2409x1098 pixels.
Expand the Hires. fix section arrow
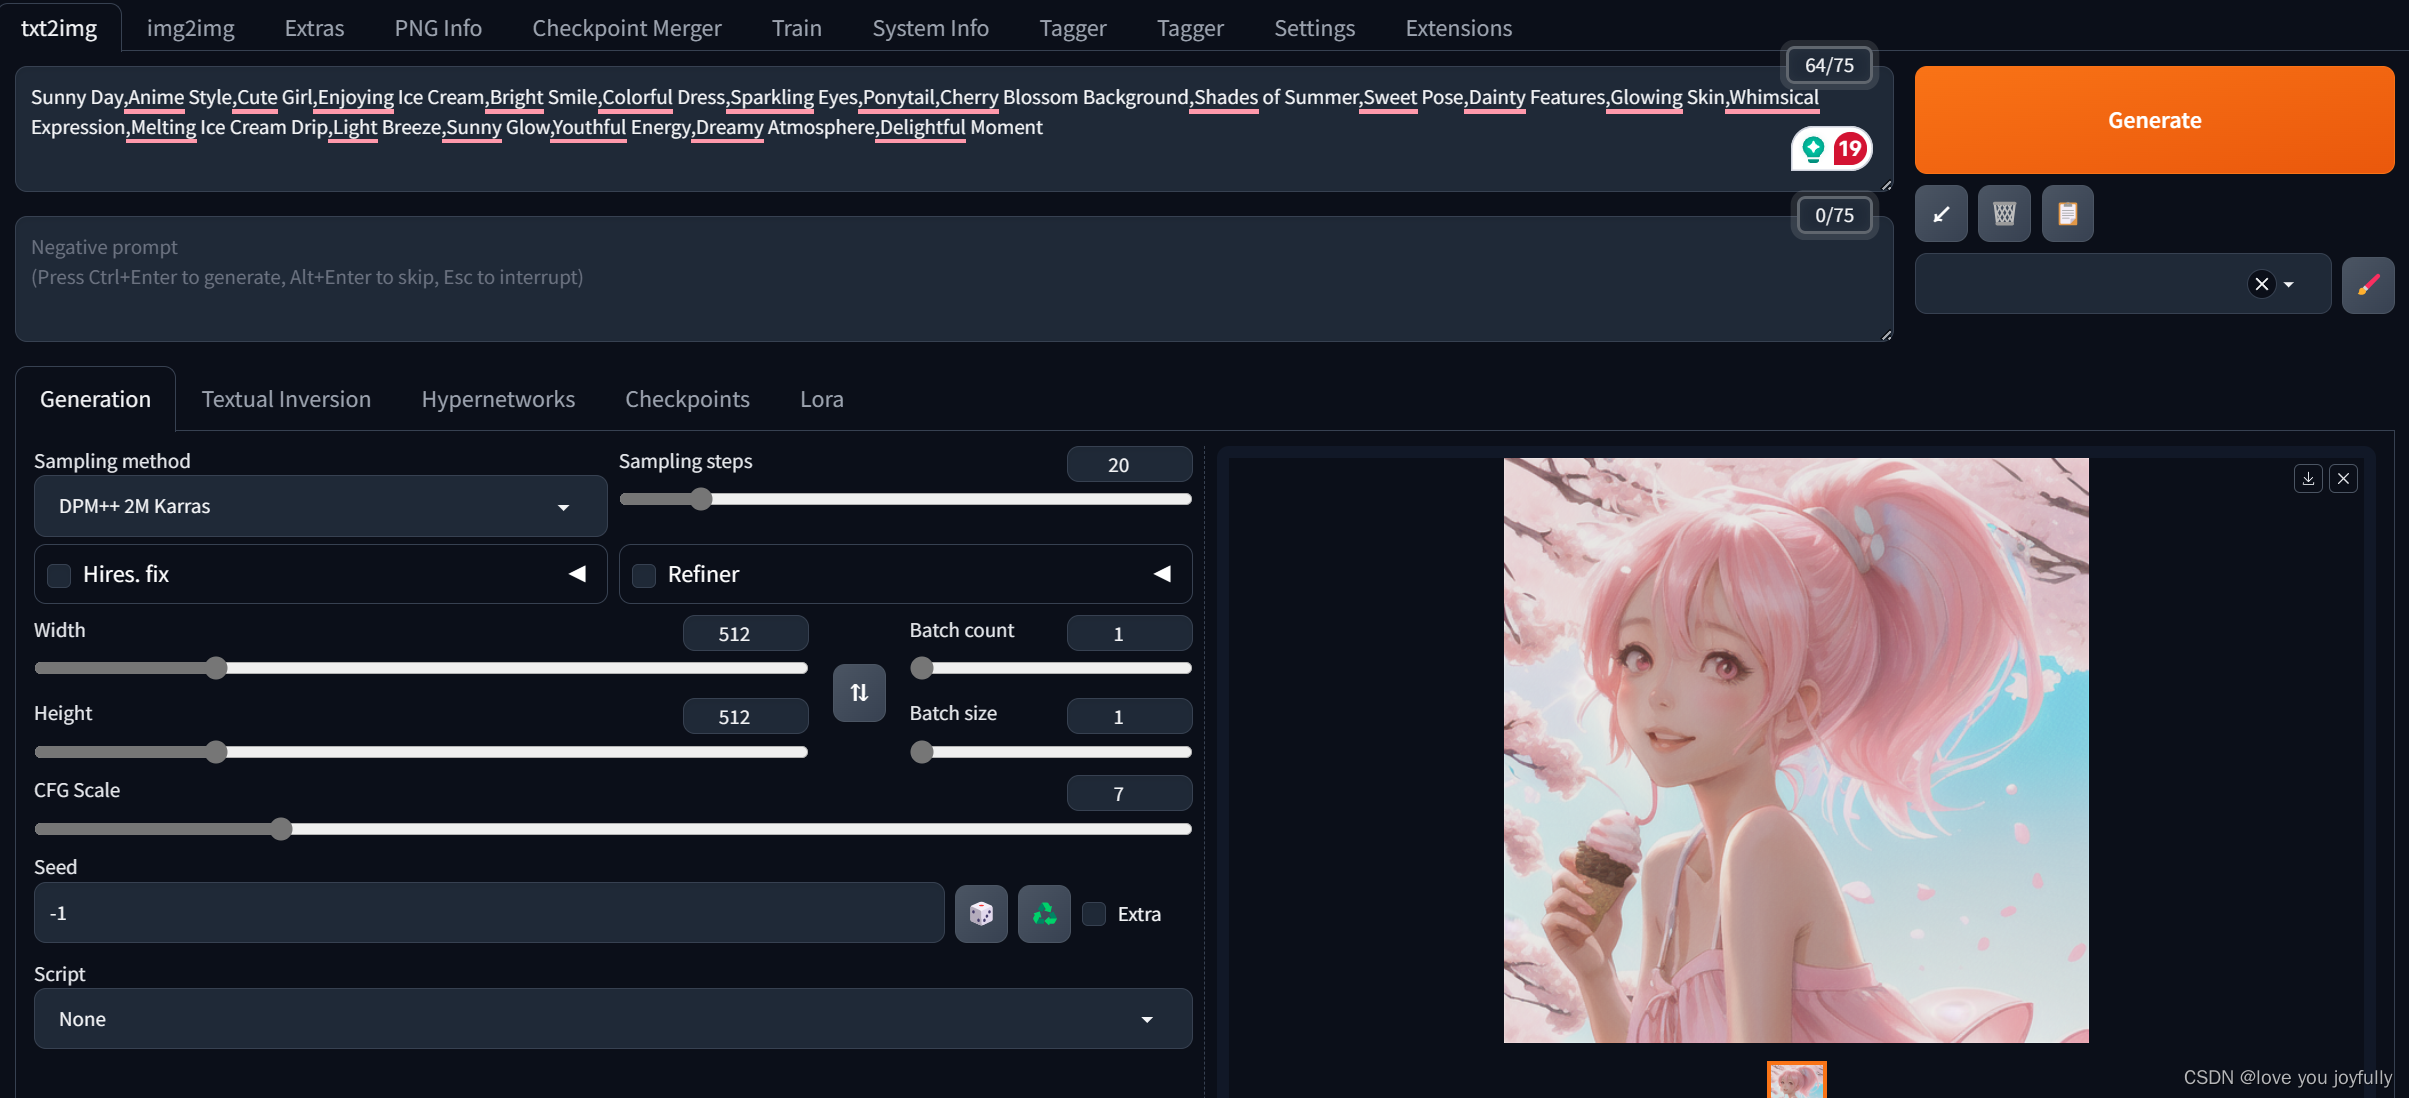pyautogui.click(x=577, y=574)
